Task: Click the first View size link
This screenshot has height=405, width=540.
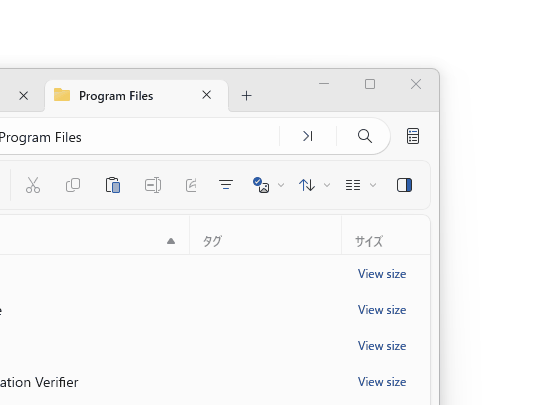Action: tap(382, 274)
